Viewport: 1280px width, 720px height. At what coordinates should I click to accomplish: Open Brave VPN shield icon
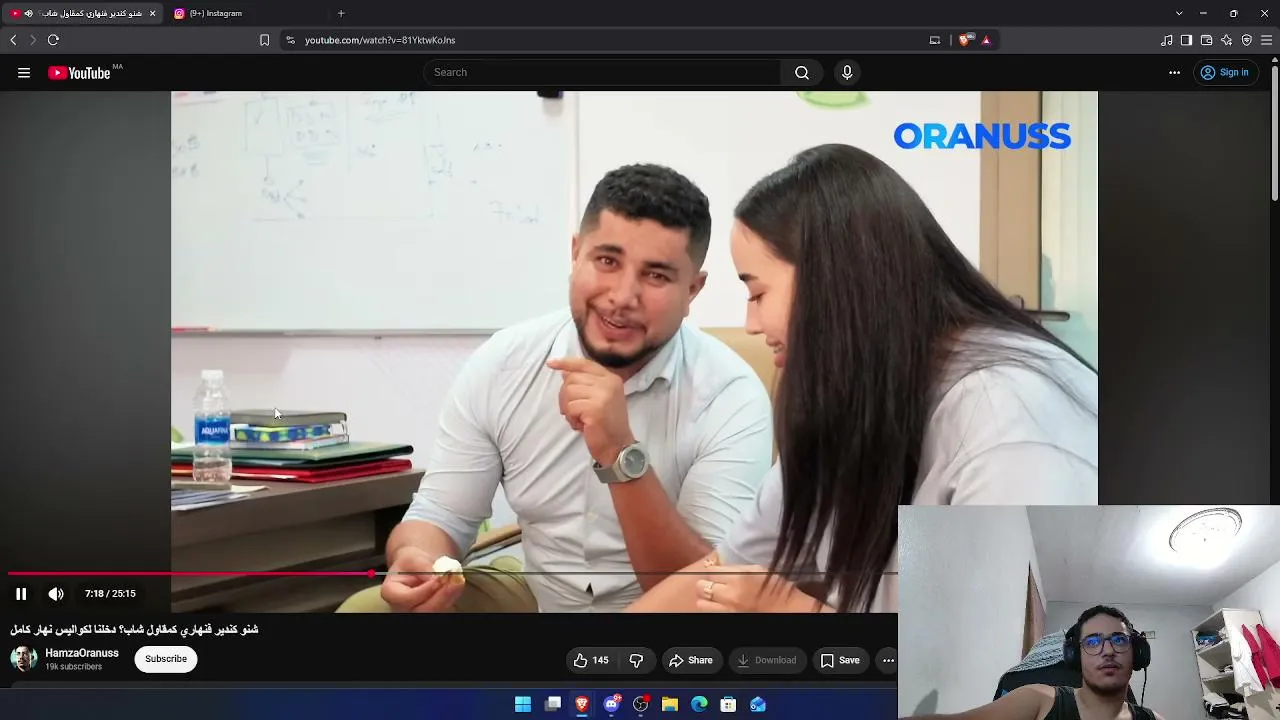1247,40
